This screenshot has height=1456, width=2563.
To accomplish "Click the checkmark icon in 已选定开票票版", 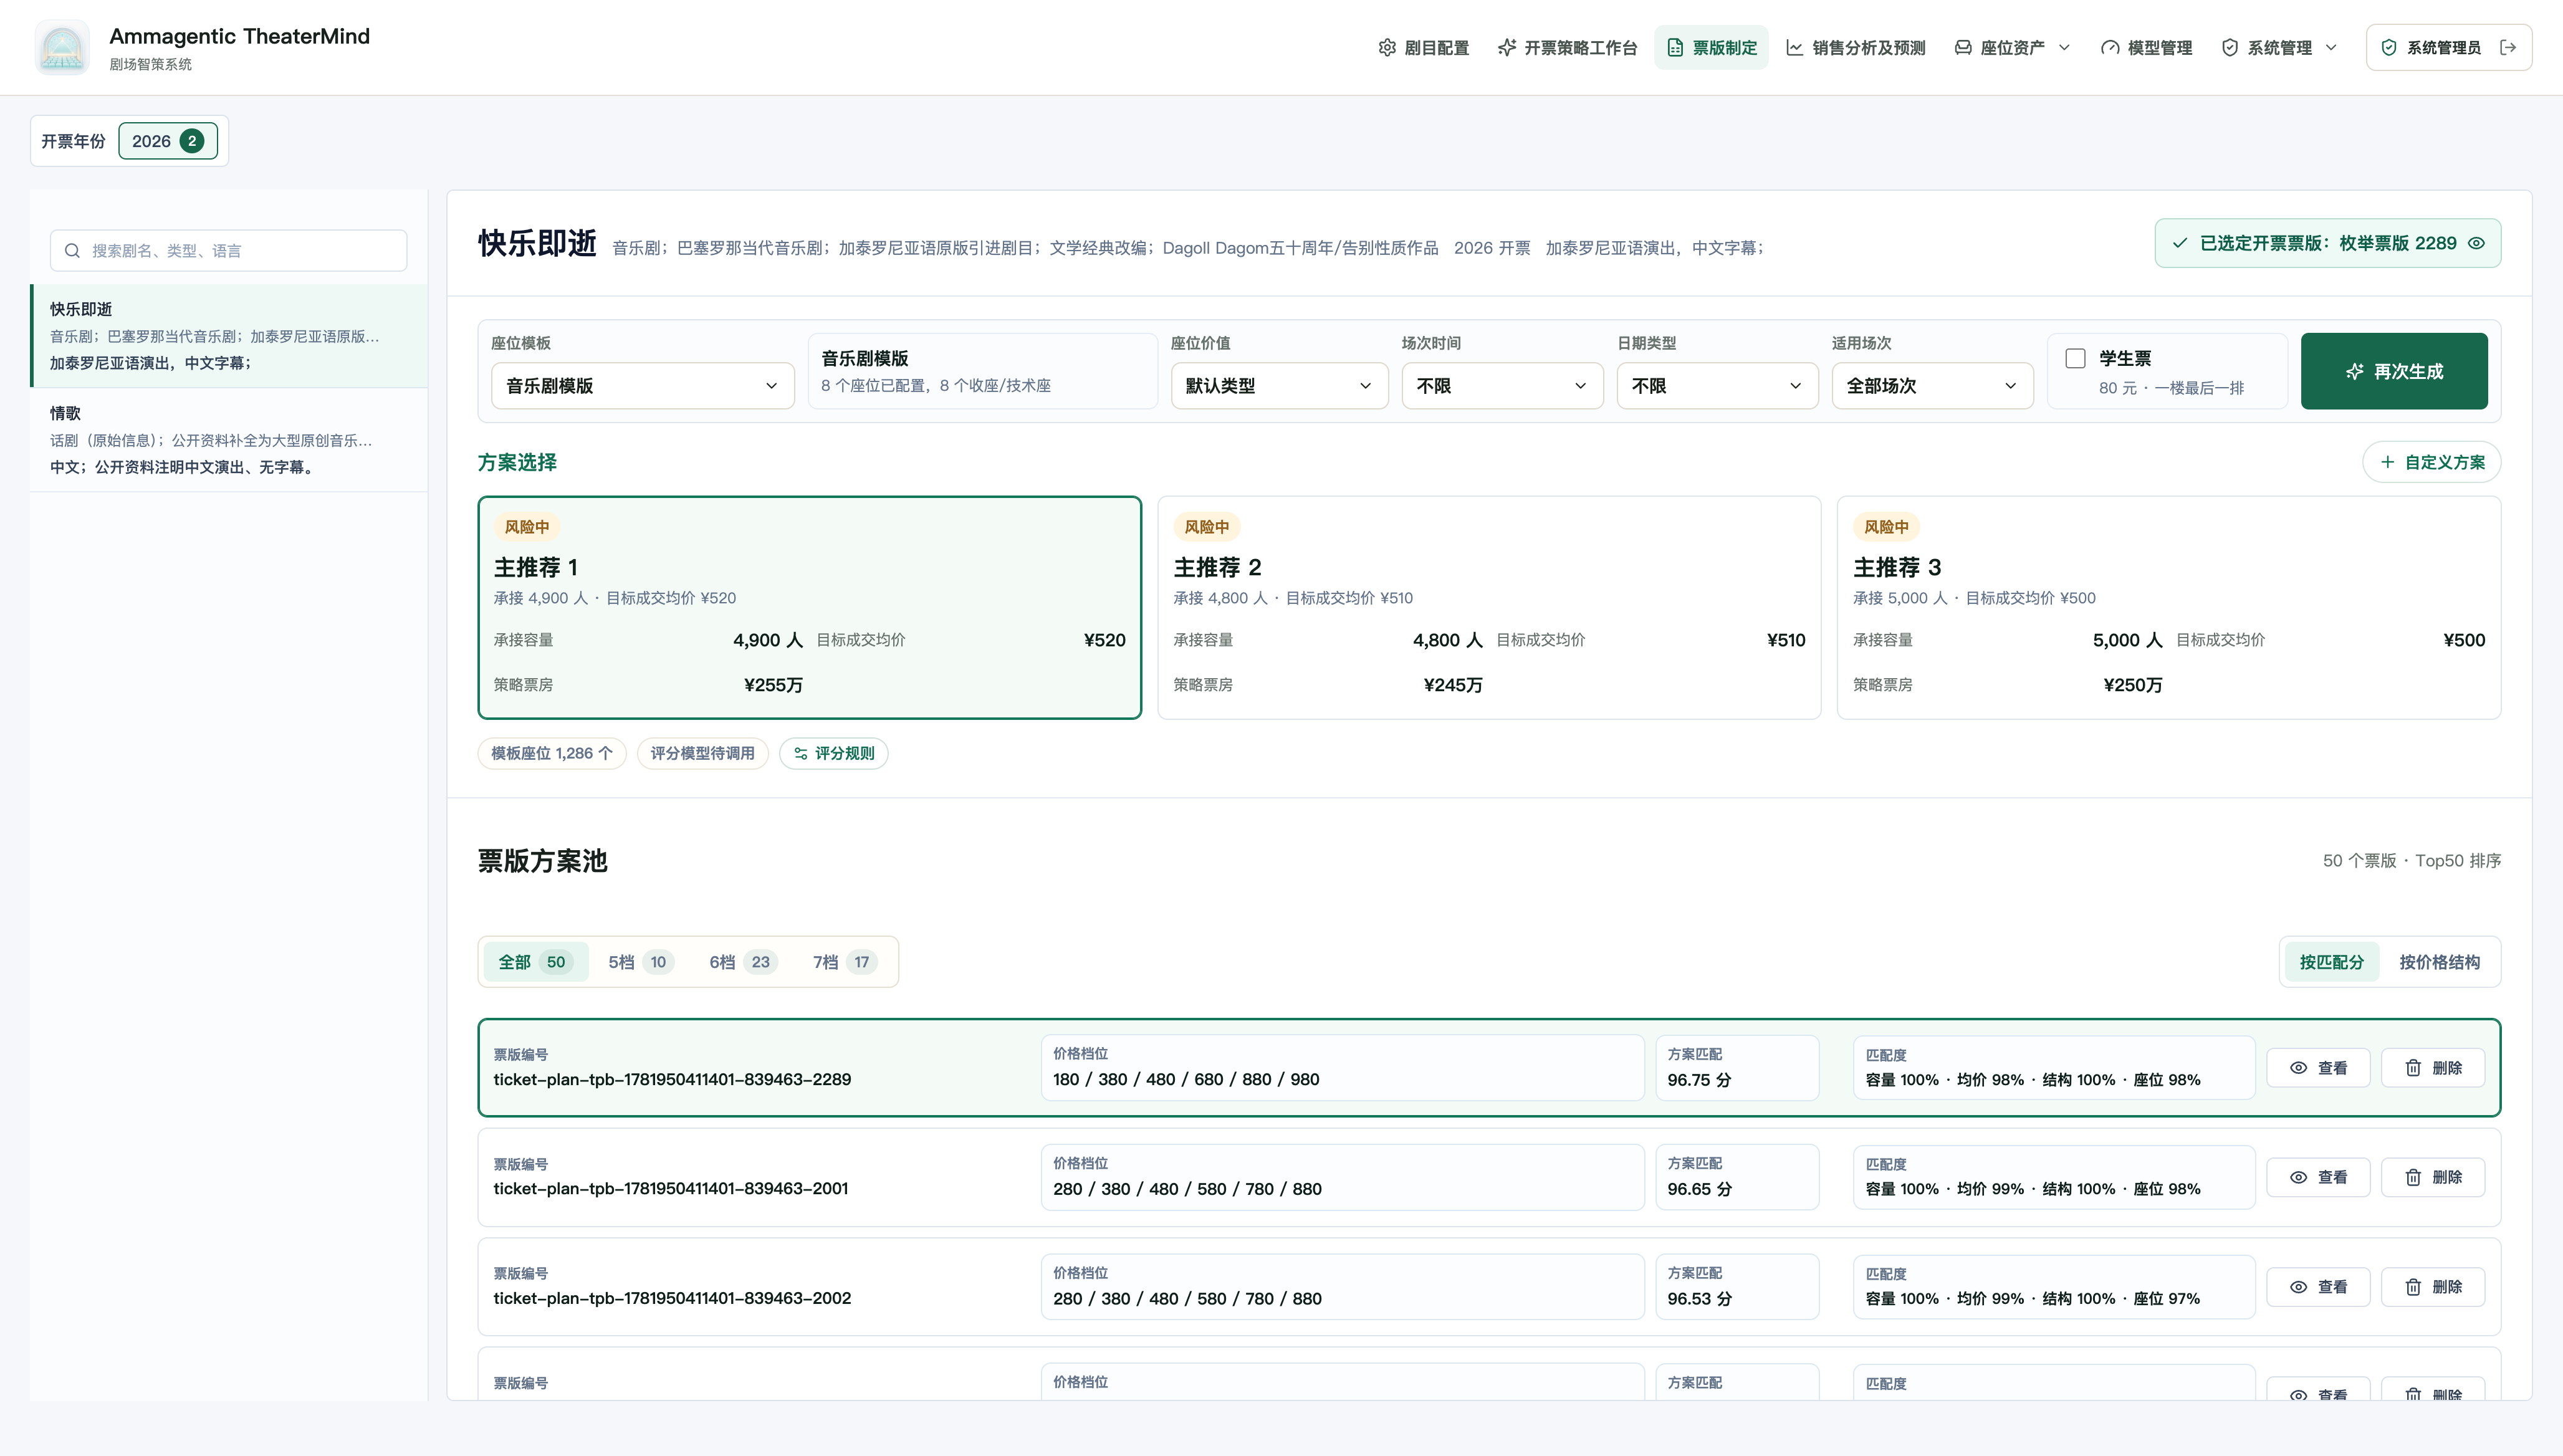I will point(2180,243).
